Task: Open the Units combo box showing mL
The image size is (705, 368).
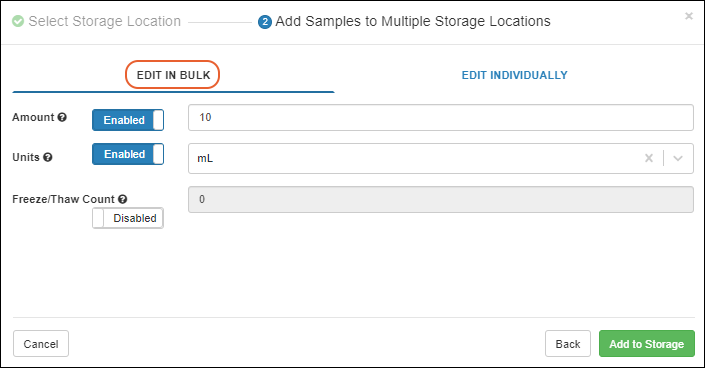Action: point(441,158)
